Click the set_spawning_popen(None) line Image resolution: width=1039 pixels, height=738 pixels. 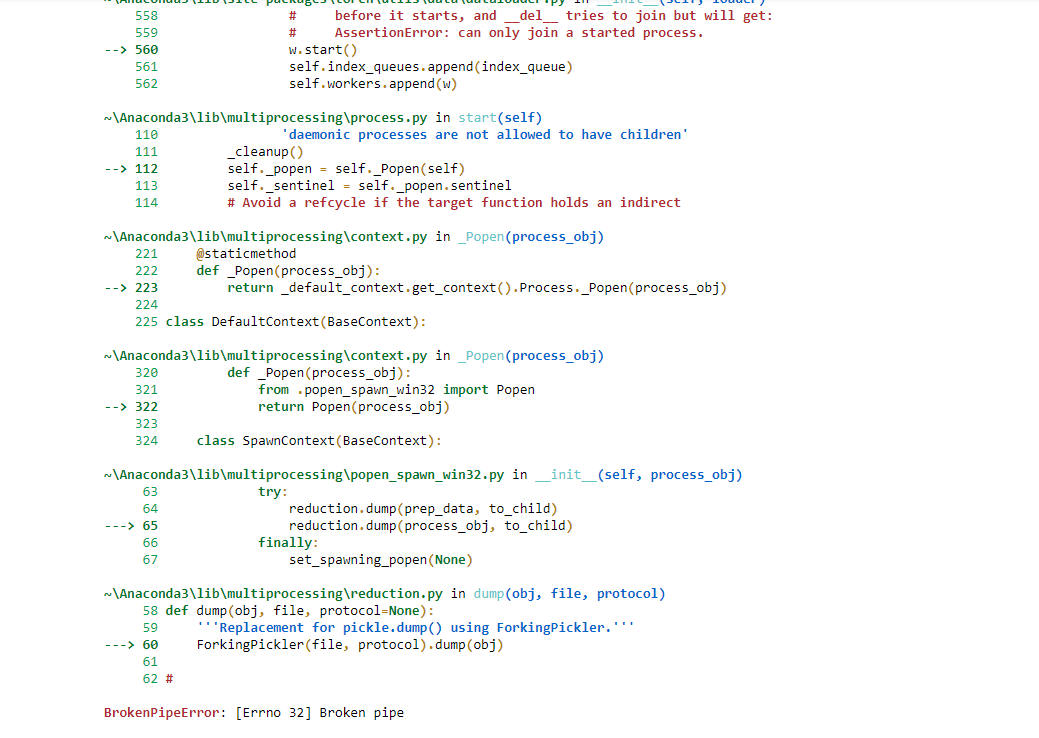click(x=380, y=560)
